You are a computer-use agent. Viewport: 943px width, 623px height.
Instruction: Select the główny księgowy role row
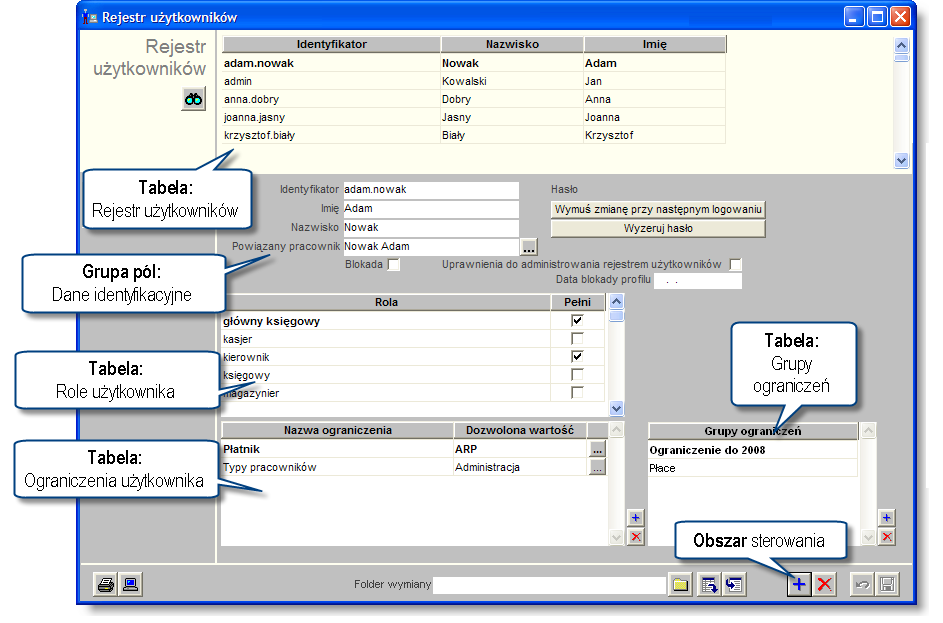(x=413, y=321)
